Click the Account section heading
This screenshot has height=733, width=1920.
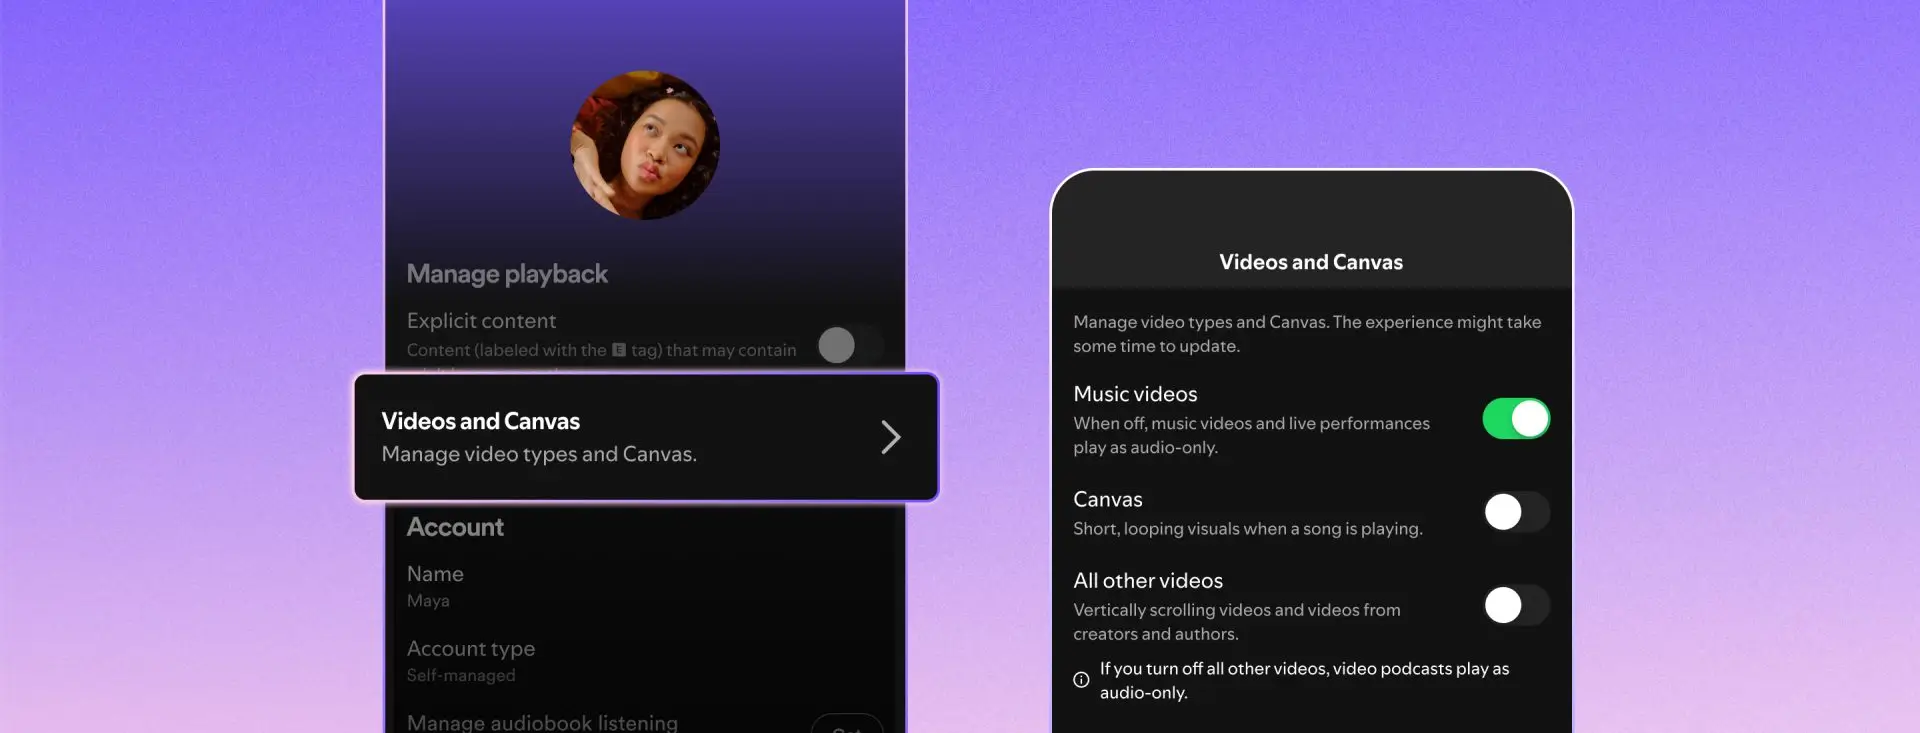pos(455,527)
